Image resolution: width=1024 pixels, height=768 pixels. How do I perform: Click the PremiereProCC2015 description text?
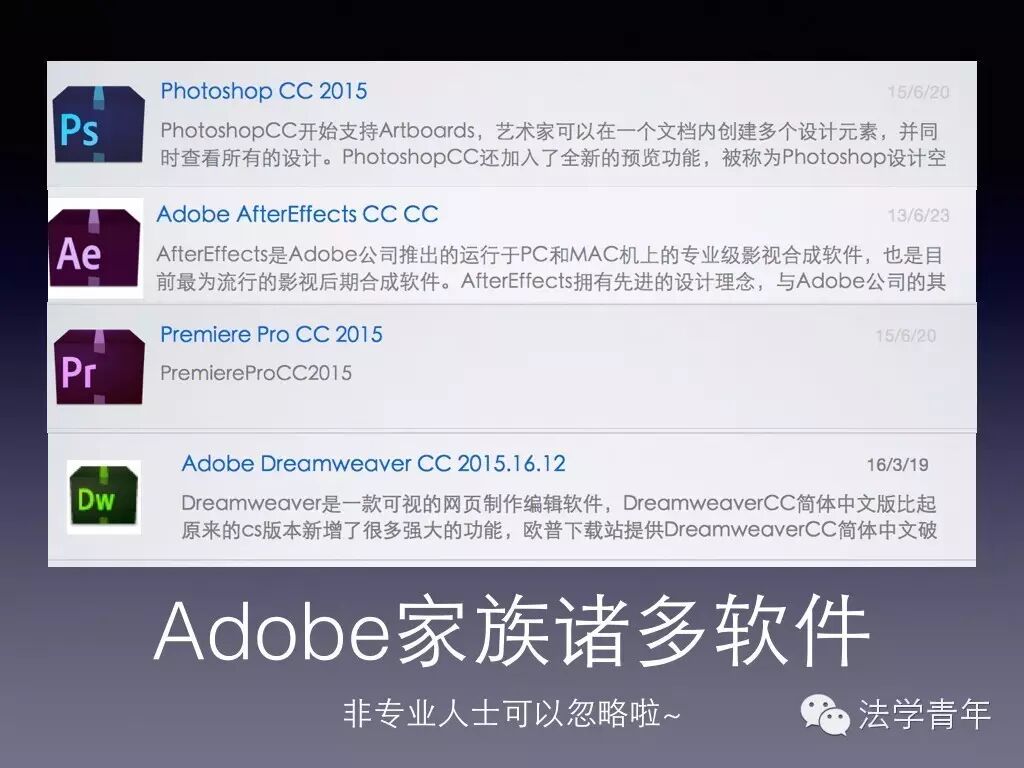pyautogui.click(x=256, y=373)
